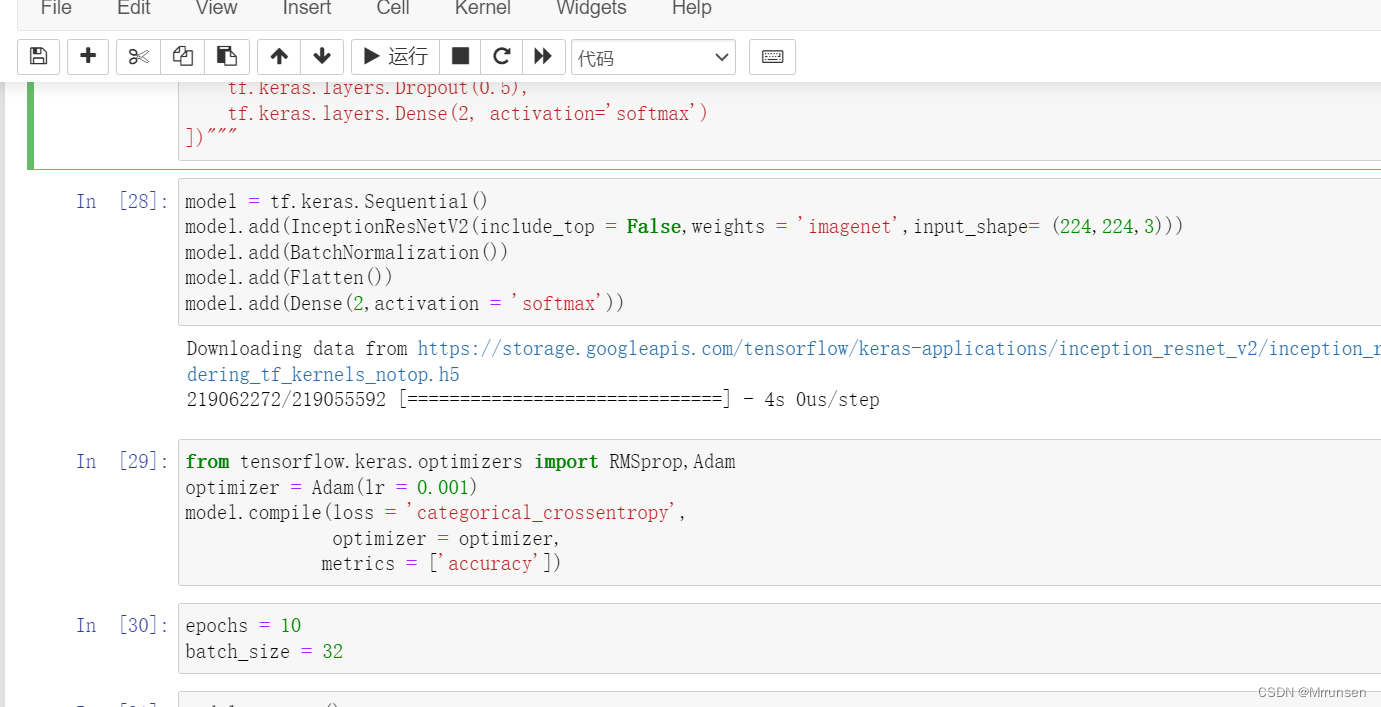
Task: Cut selected cells with the scissors icon
Action: point(138,57)
